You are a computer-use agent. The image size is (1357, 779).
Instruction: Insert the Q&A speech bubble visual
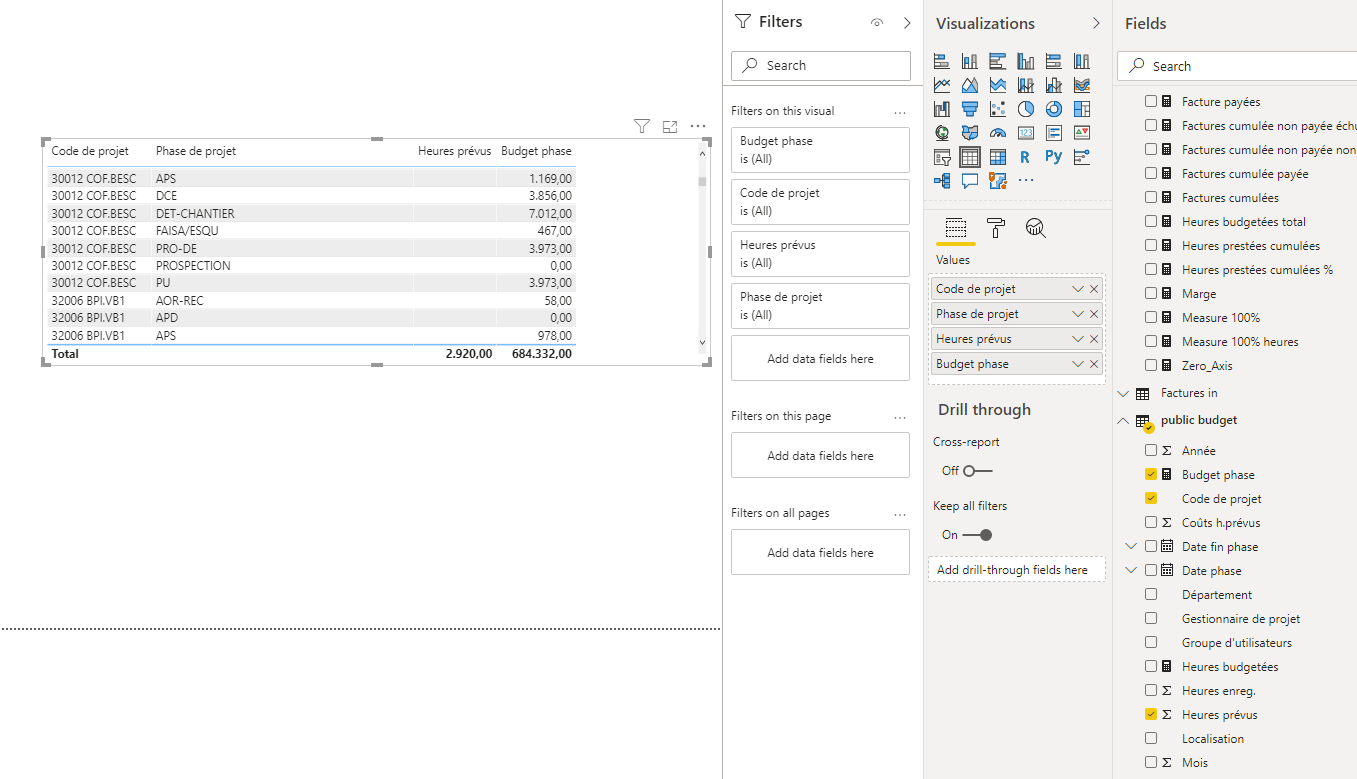(970, 181)
